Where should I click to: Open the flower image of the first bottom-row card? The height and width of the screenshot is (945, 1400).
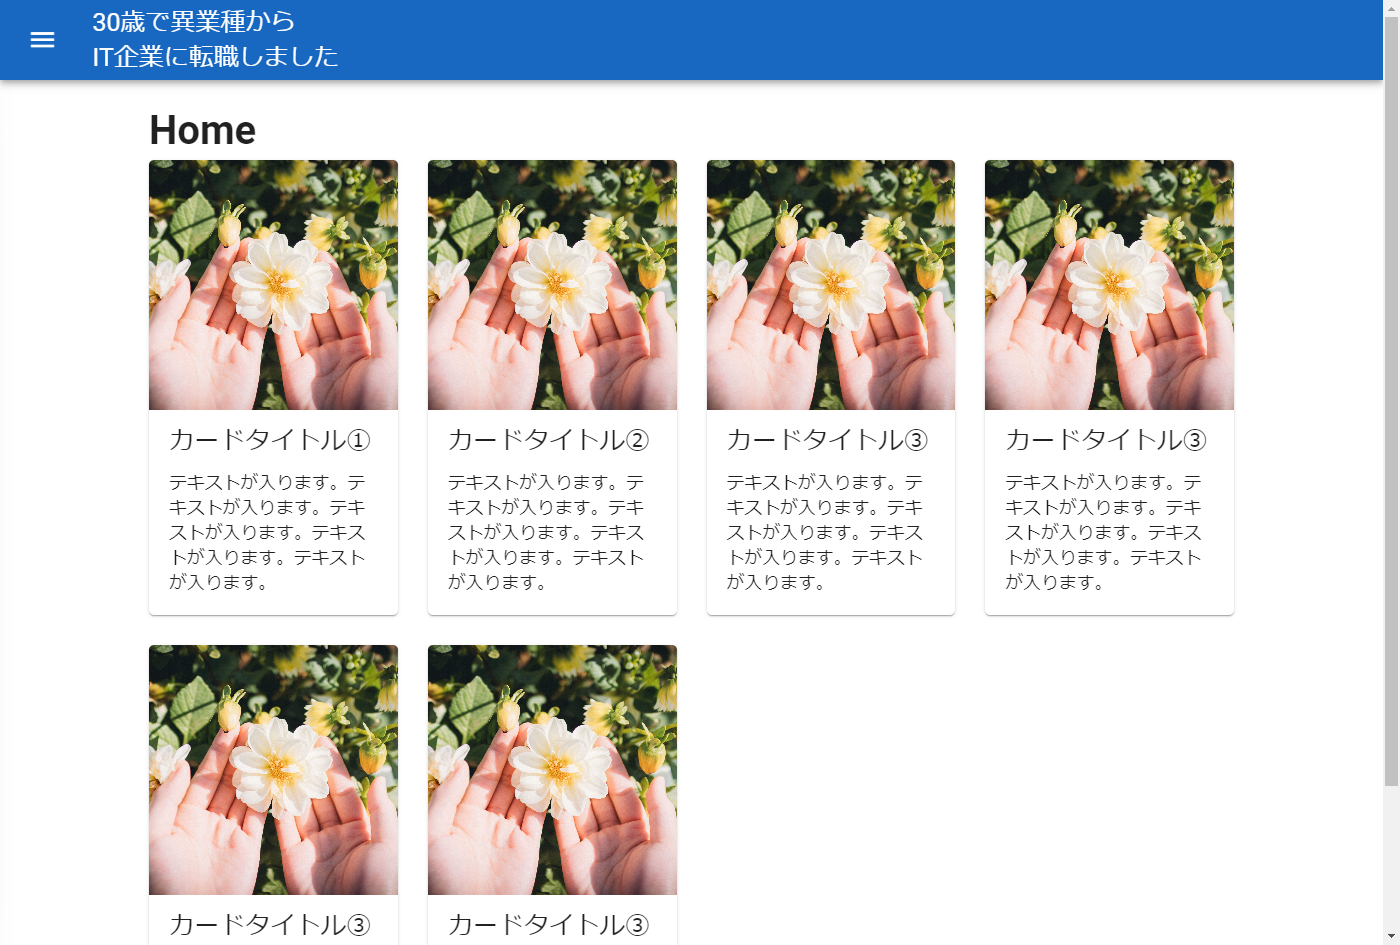pyautogui.click(x=273, y=770)
